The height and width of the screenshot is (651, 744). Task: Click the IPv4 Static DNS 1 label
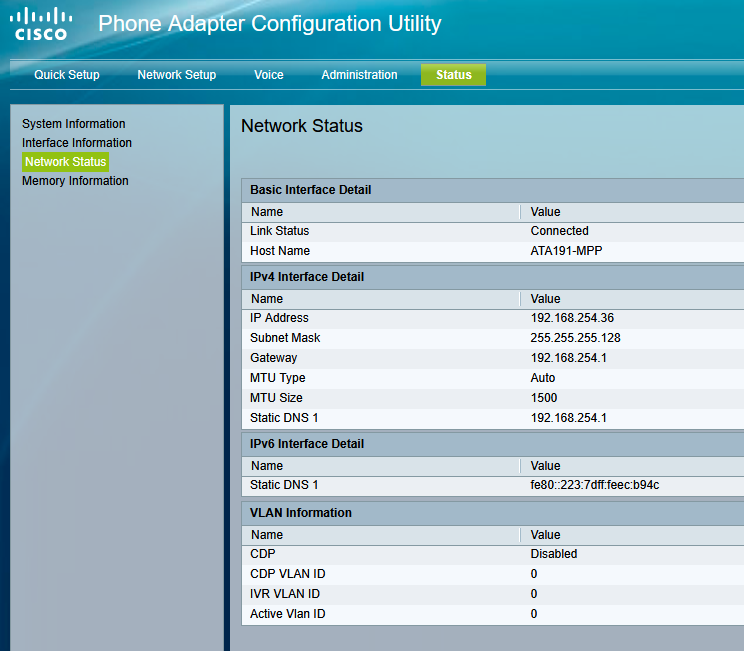tap(284, 418)
